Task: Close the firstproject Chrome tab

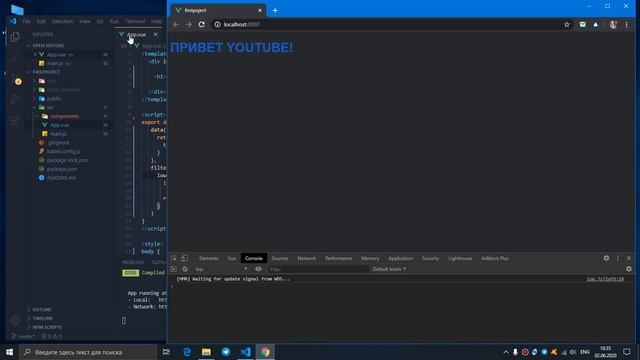Action: [x=260, y=11]
